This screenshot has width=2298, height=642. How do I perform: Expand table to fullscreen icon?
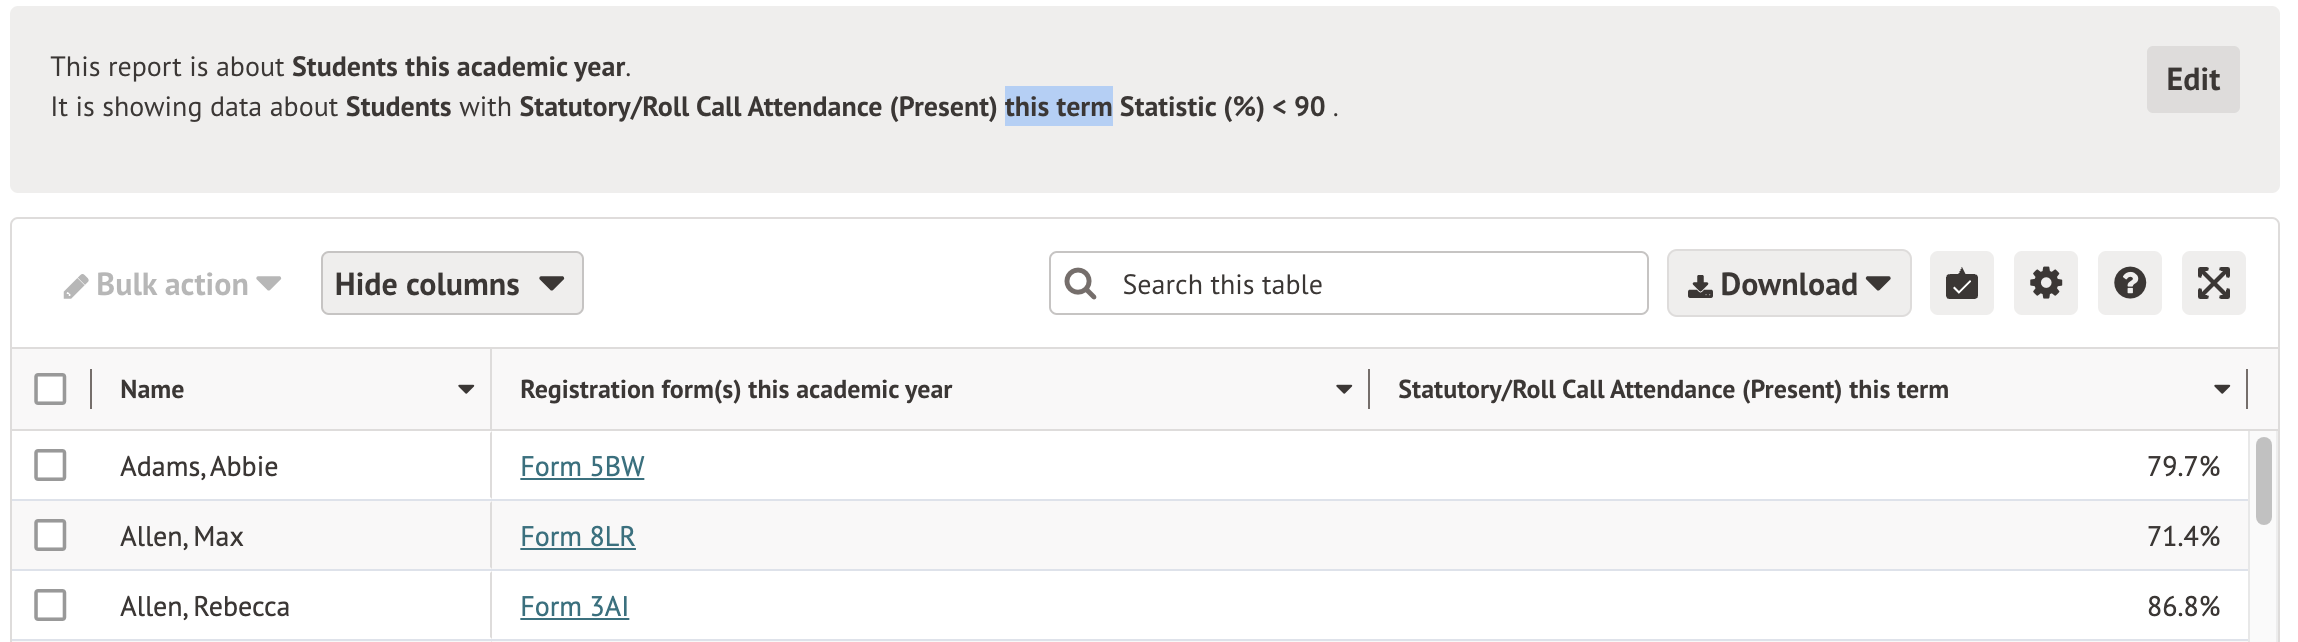tap(2213, 284)
